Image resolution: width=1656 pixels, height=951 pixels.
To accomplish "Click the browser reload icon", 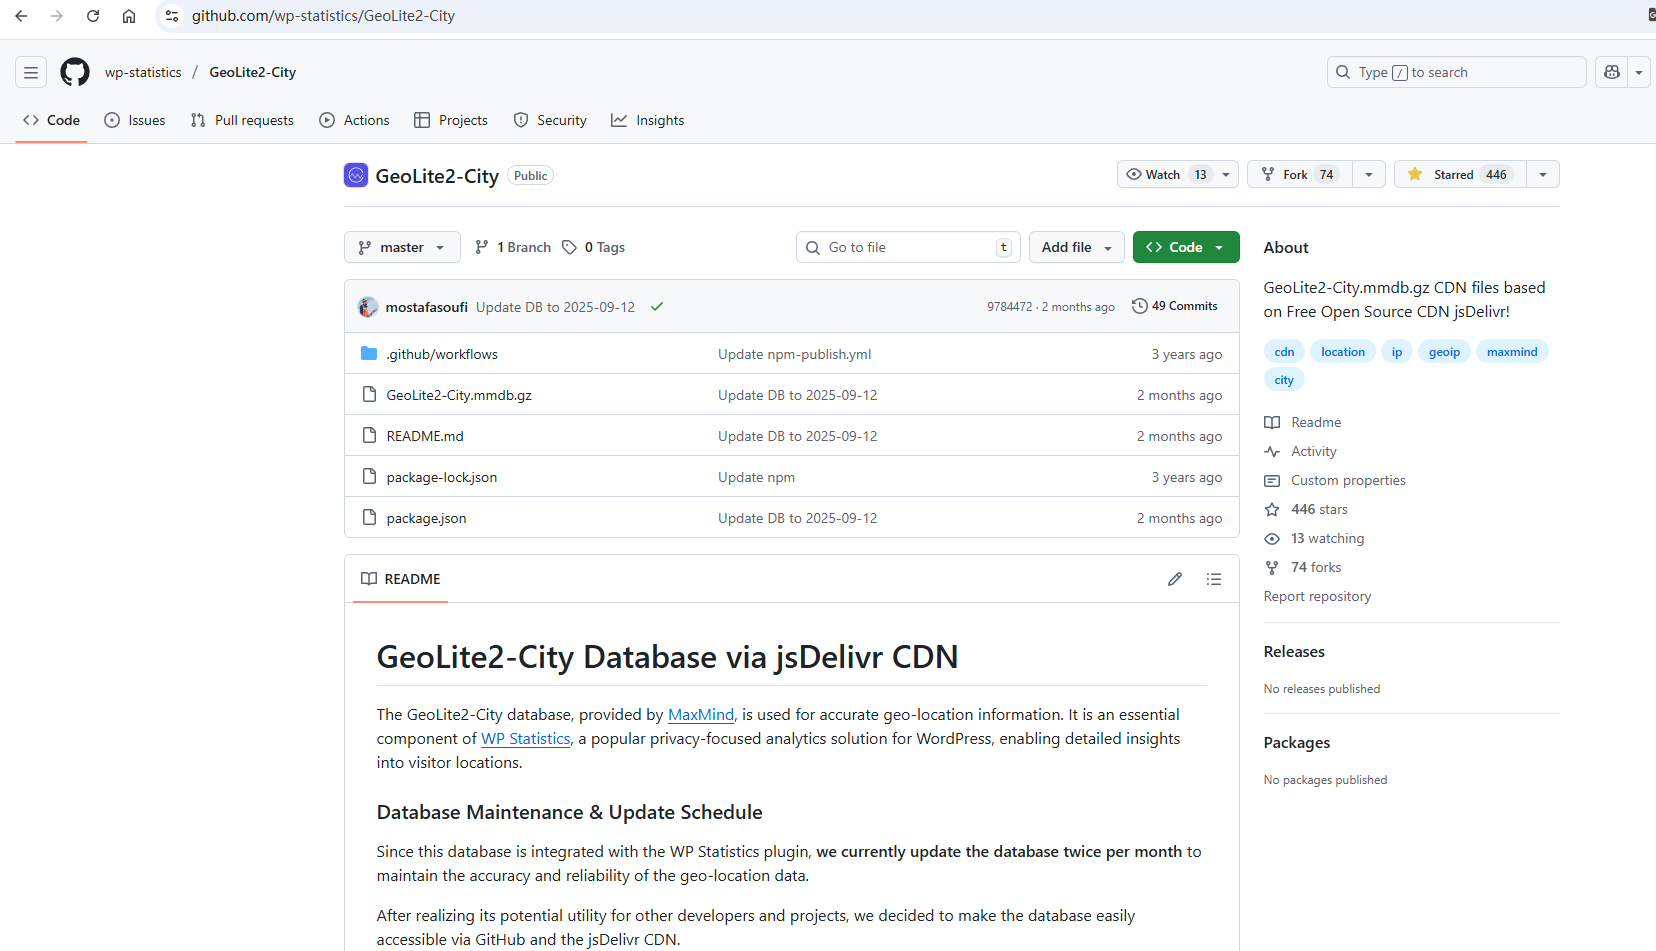I will (93, 16).
